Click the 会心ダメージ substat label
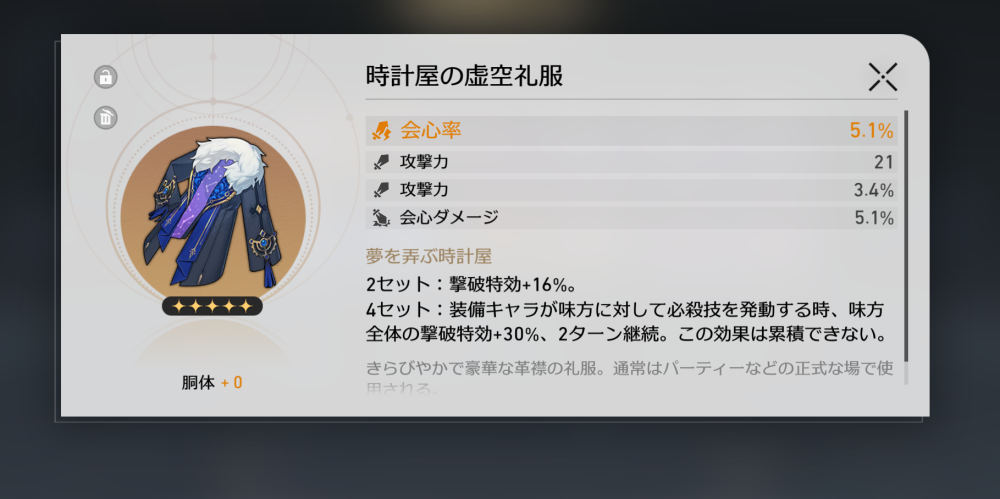The height and width of the screenshot is (499, 1000). click(x=449, y=218)
